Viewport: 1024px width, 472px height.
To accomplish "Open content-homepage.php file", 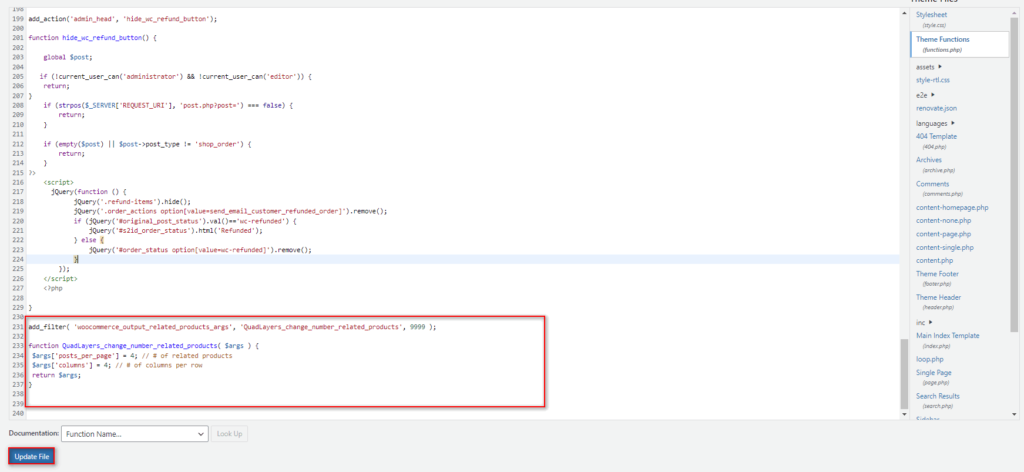I will 952,208.
